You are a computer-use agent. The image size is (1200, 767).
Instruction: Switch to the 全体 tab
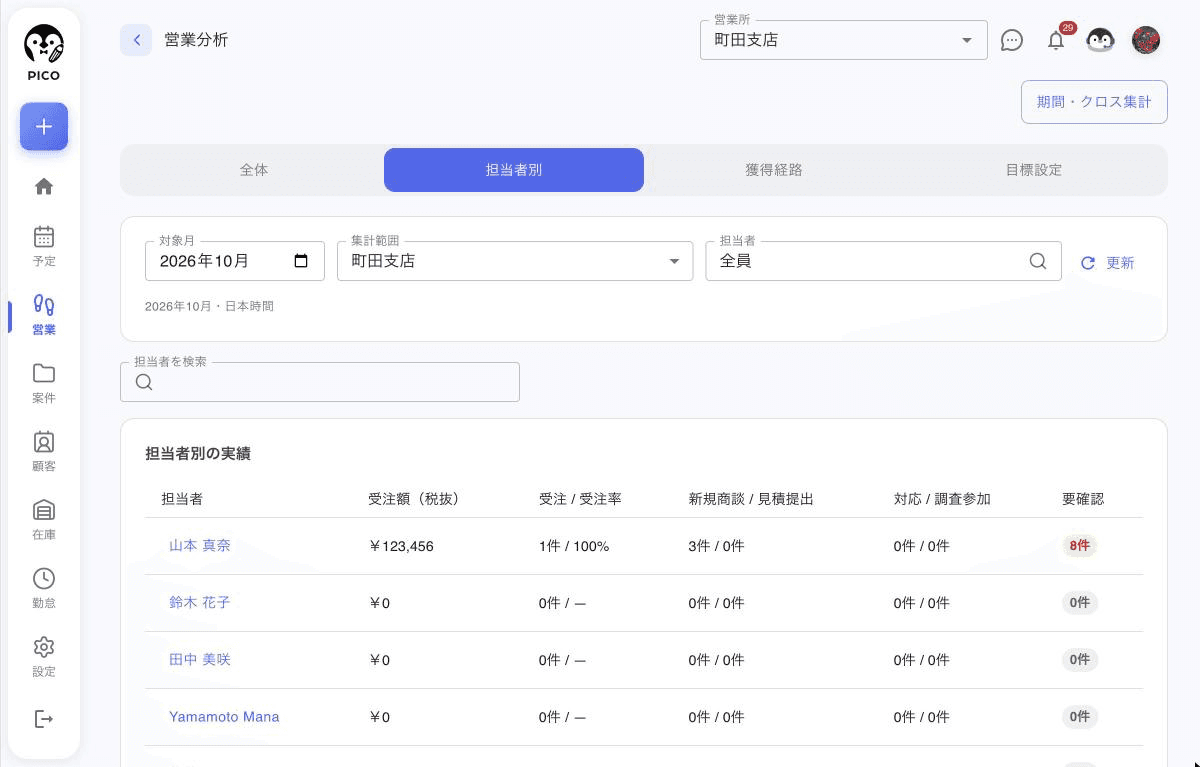[254, 170]
